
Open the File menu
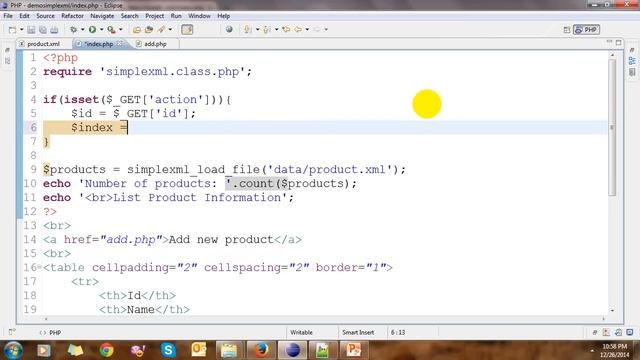point(8,16)
